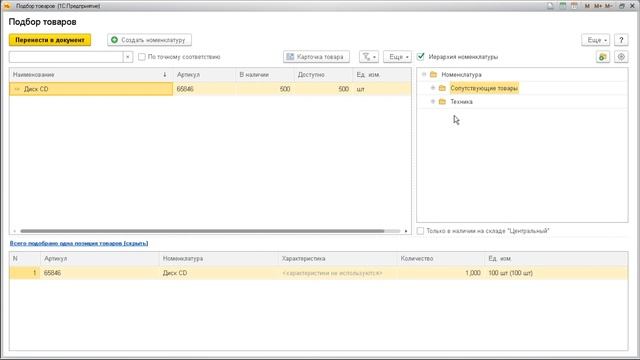Open Карточка товара

click(316, 57)
